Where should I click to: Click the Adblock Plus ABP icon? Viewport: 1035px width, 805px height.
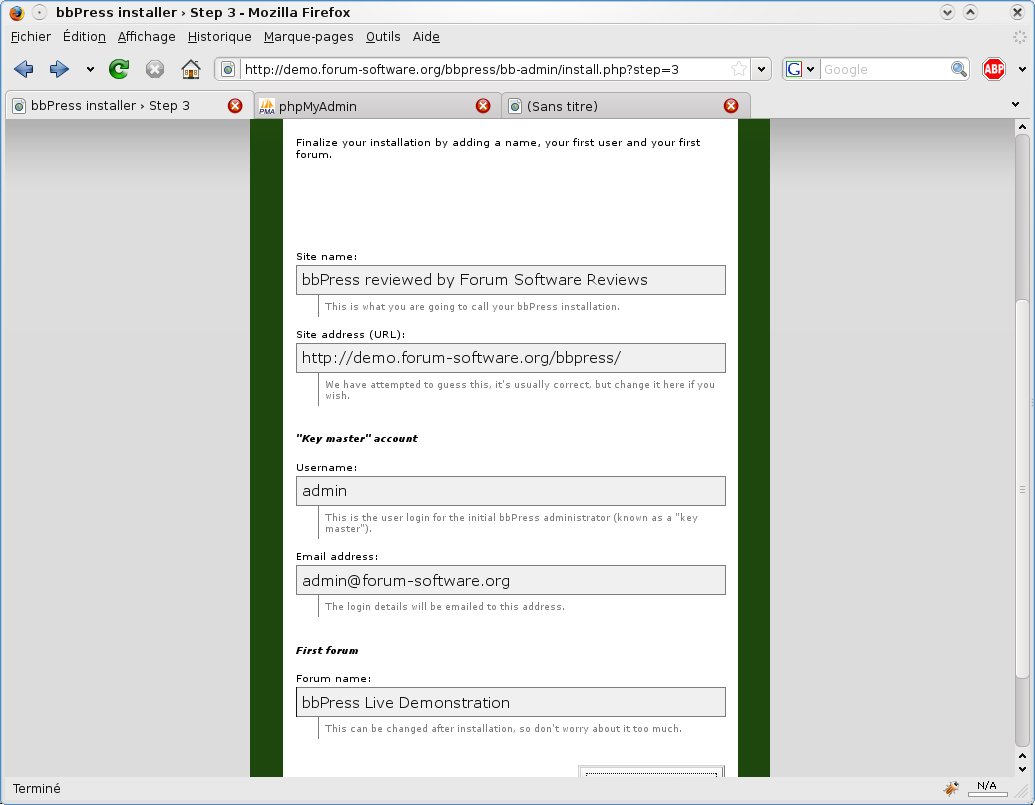click(993, 69)
